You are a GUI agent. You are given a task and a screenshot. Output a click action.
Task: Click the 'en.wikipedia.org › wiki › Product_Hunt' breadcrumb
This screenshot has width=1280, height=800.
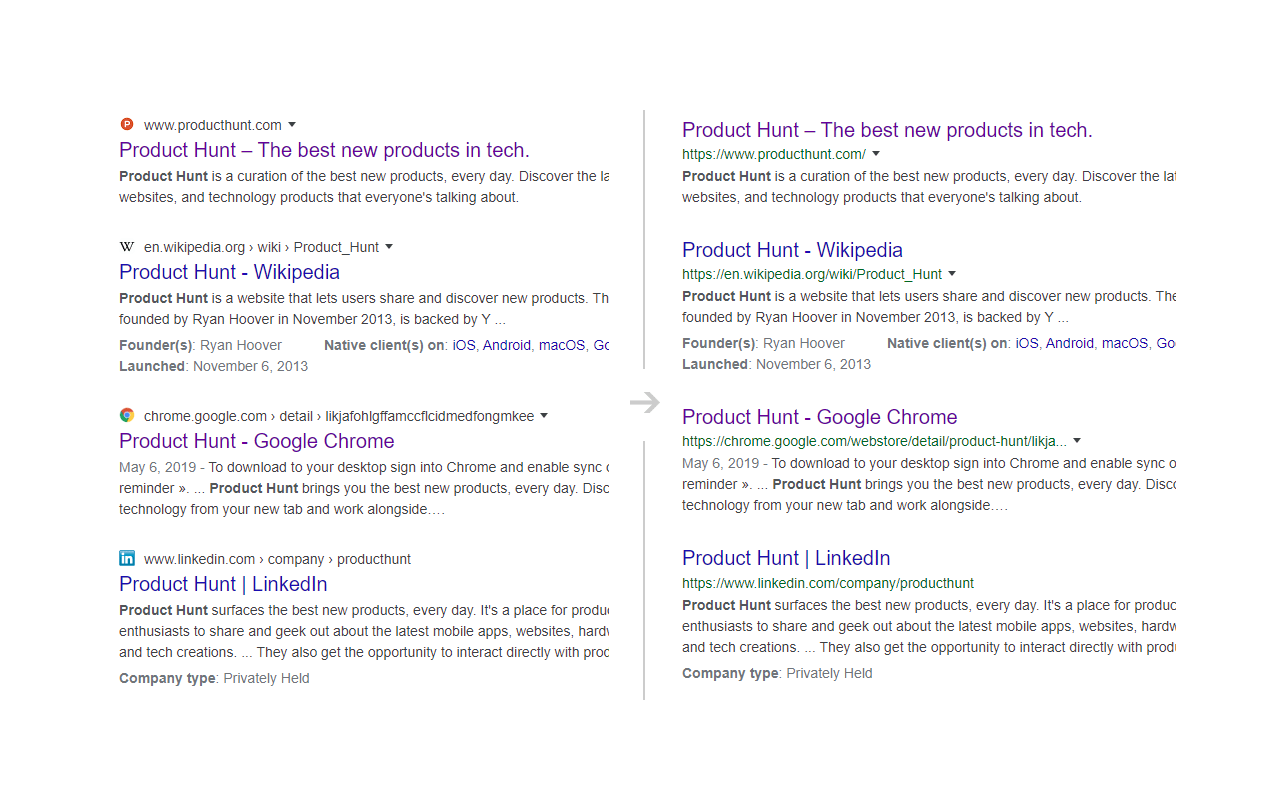point(261,247)
